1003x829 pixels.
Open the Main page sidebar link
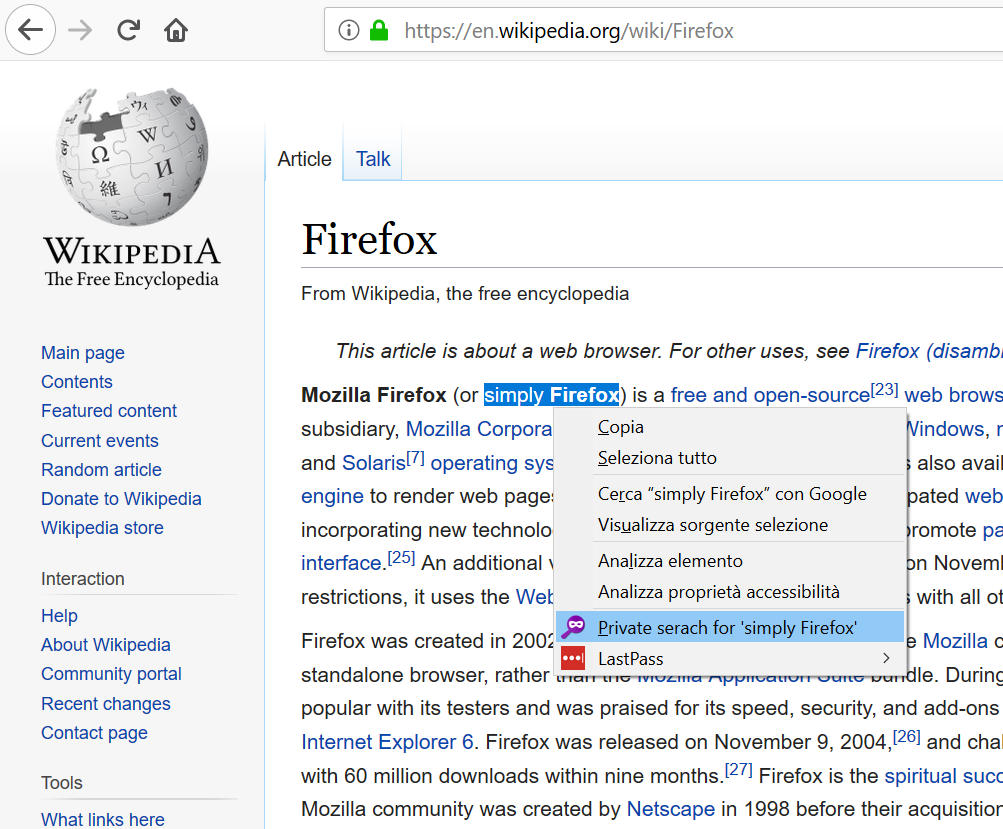click(83, 352)
